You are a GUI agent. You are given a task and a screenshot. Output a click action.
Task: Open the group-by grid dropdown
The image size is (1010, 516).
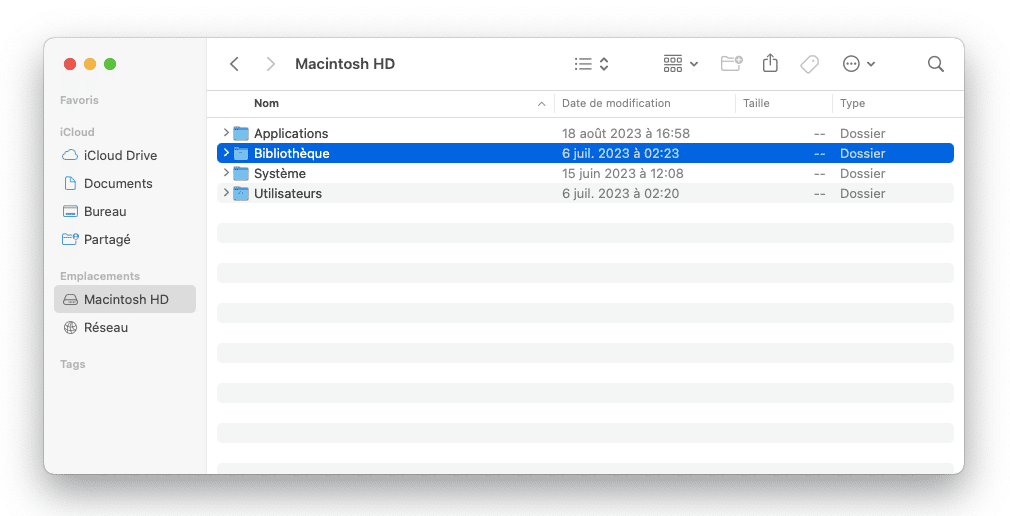pyautogui.click(x=680, y=64)
